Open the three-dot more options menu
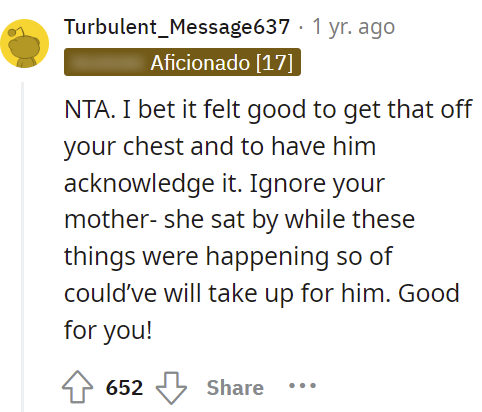Viewport: 482px width, 412px height. pyautogui.click(x=302, y=386)
